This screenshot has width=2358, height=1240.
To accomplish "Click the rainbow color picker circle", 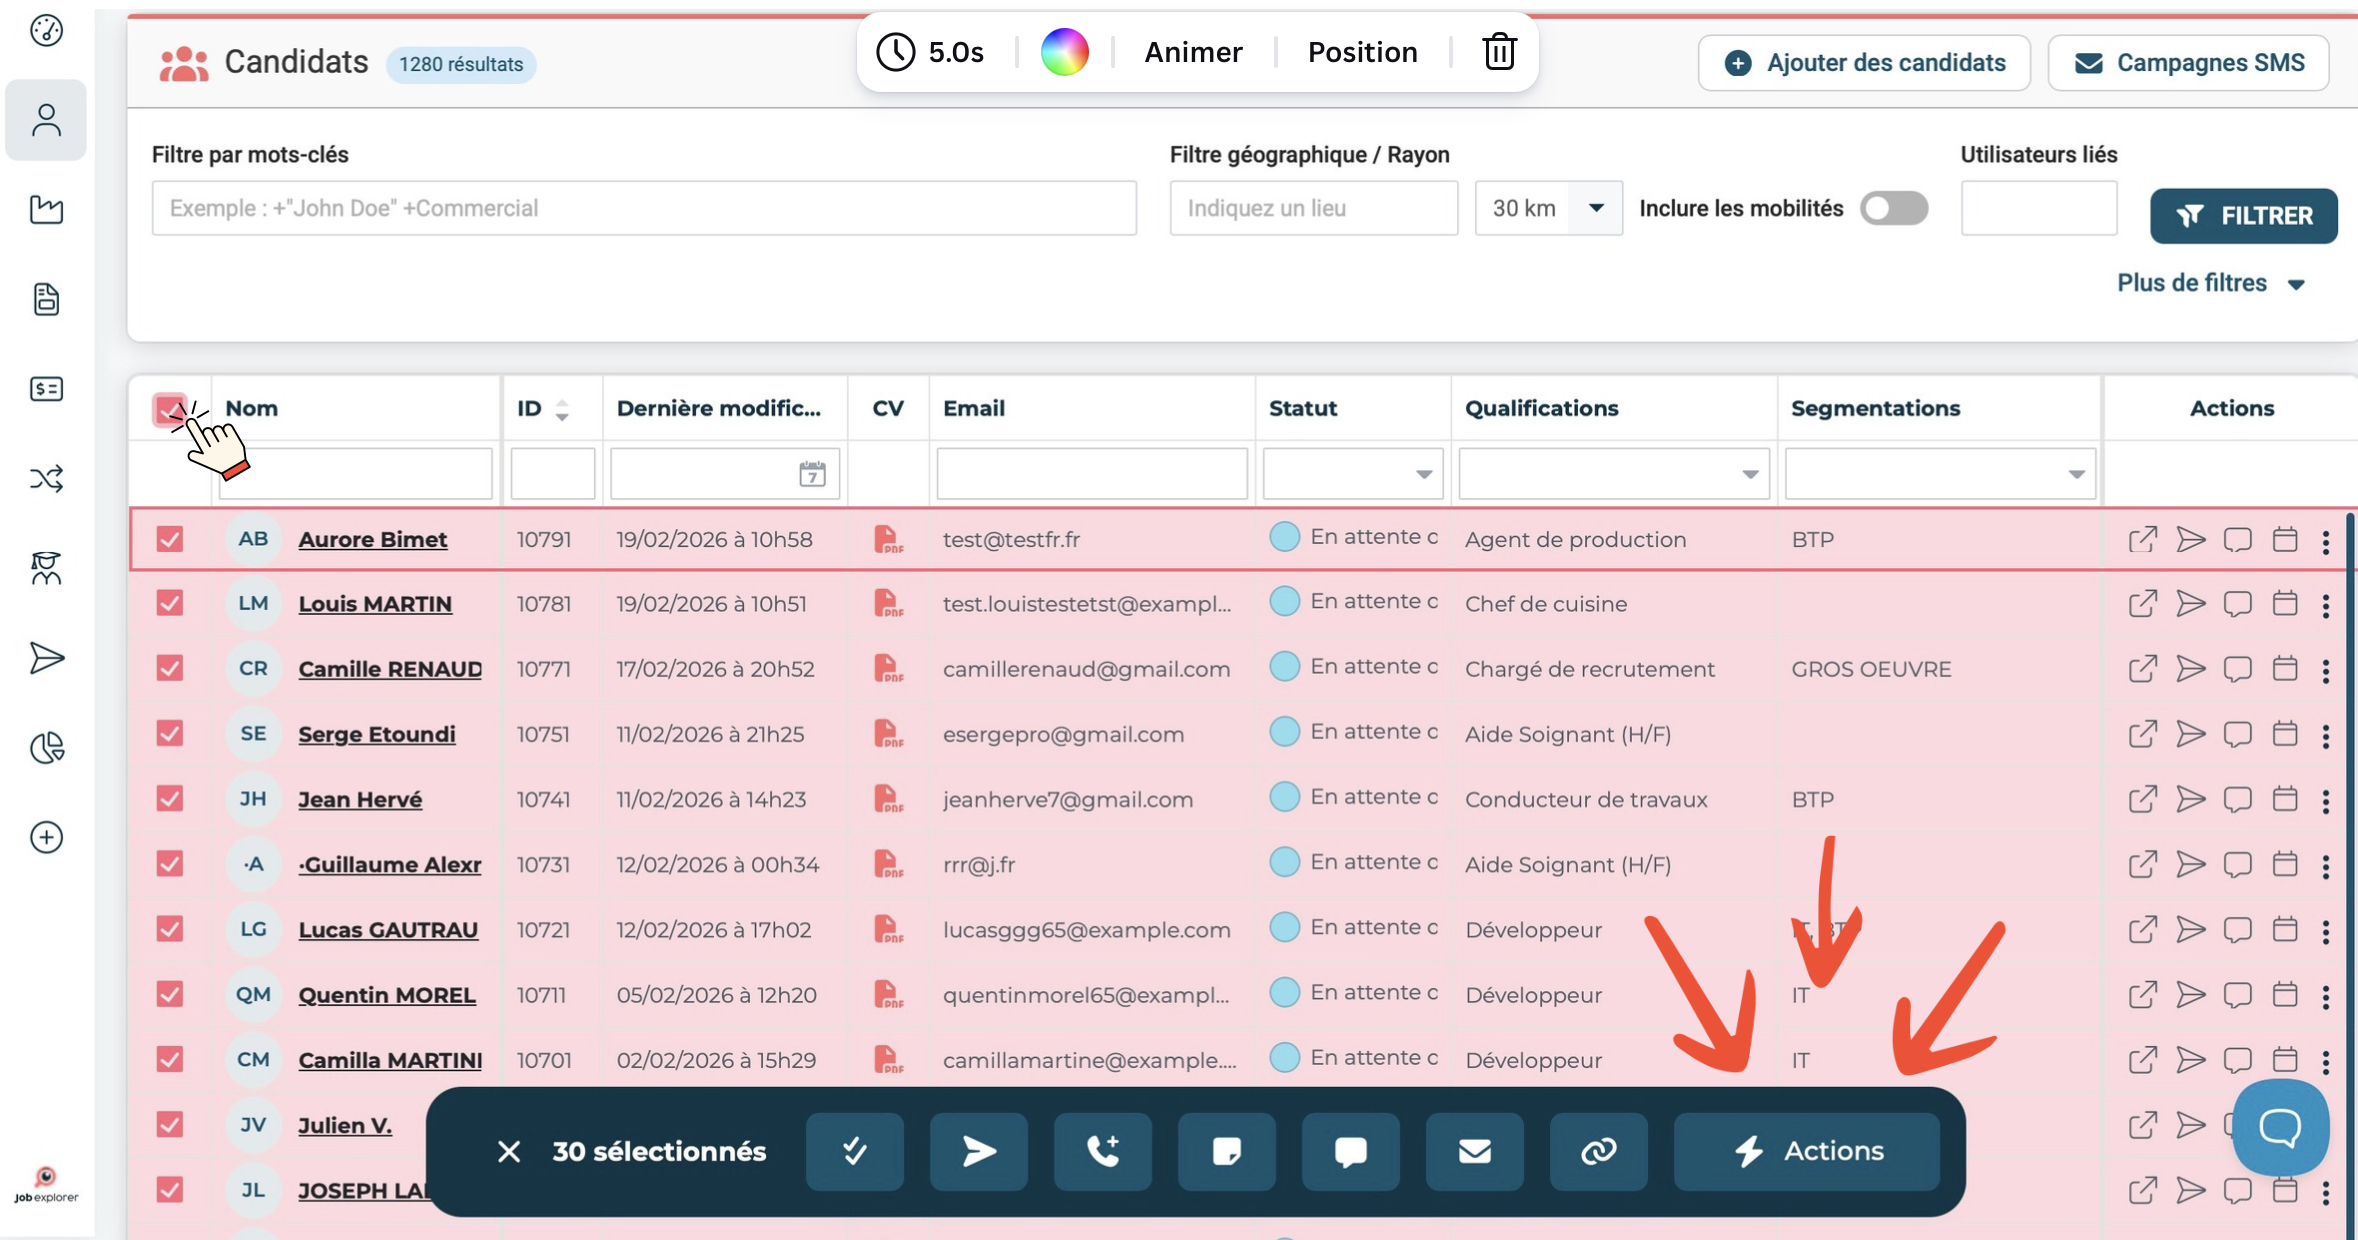I will [1064, 52].
